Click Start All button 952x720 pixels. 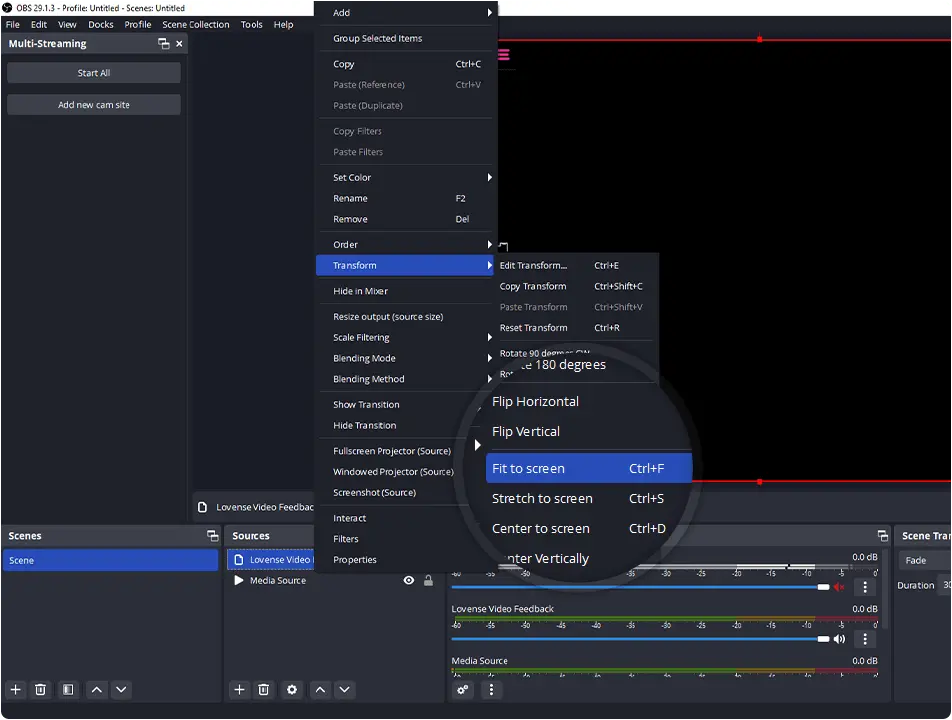pos(94,73)
